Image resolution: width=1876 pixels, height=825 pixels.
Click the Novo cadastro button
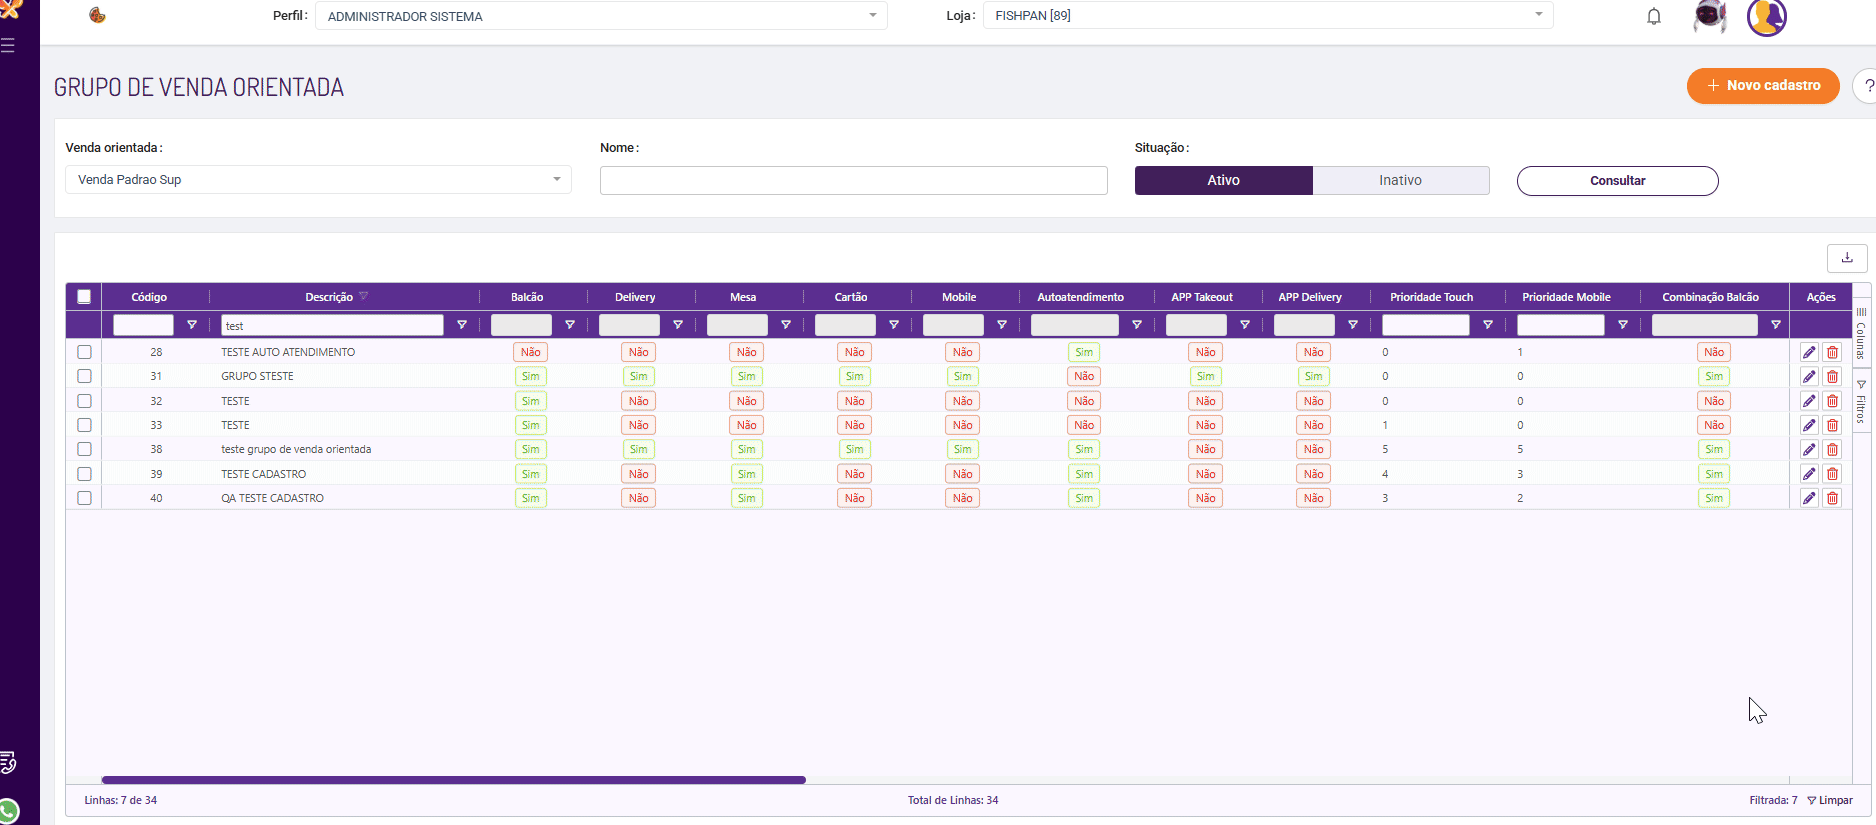(1762, 86)
